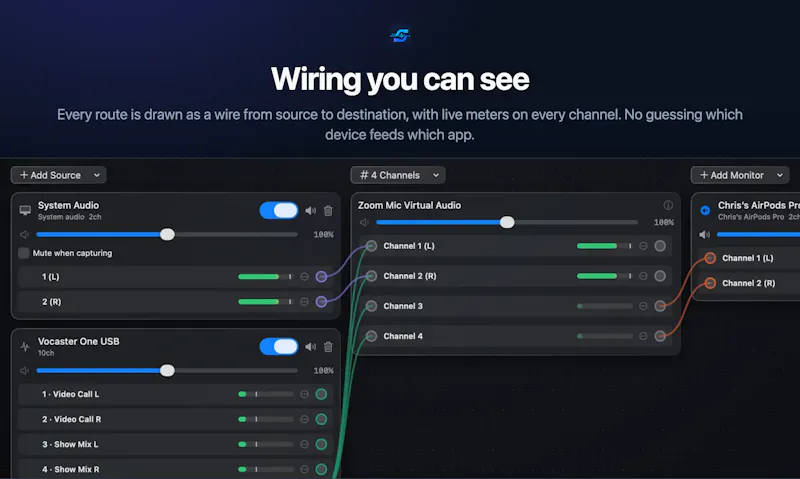Viewport: 800px width, 479px height.
Task: Toggle the System Audio source switch
Action: pos(279,210)
